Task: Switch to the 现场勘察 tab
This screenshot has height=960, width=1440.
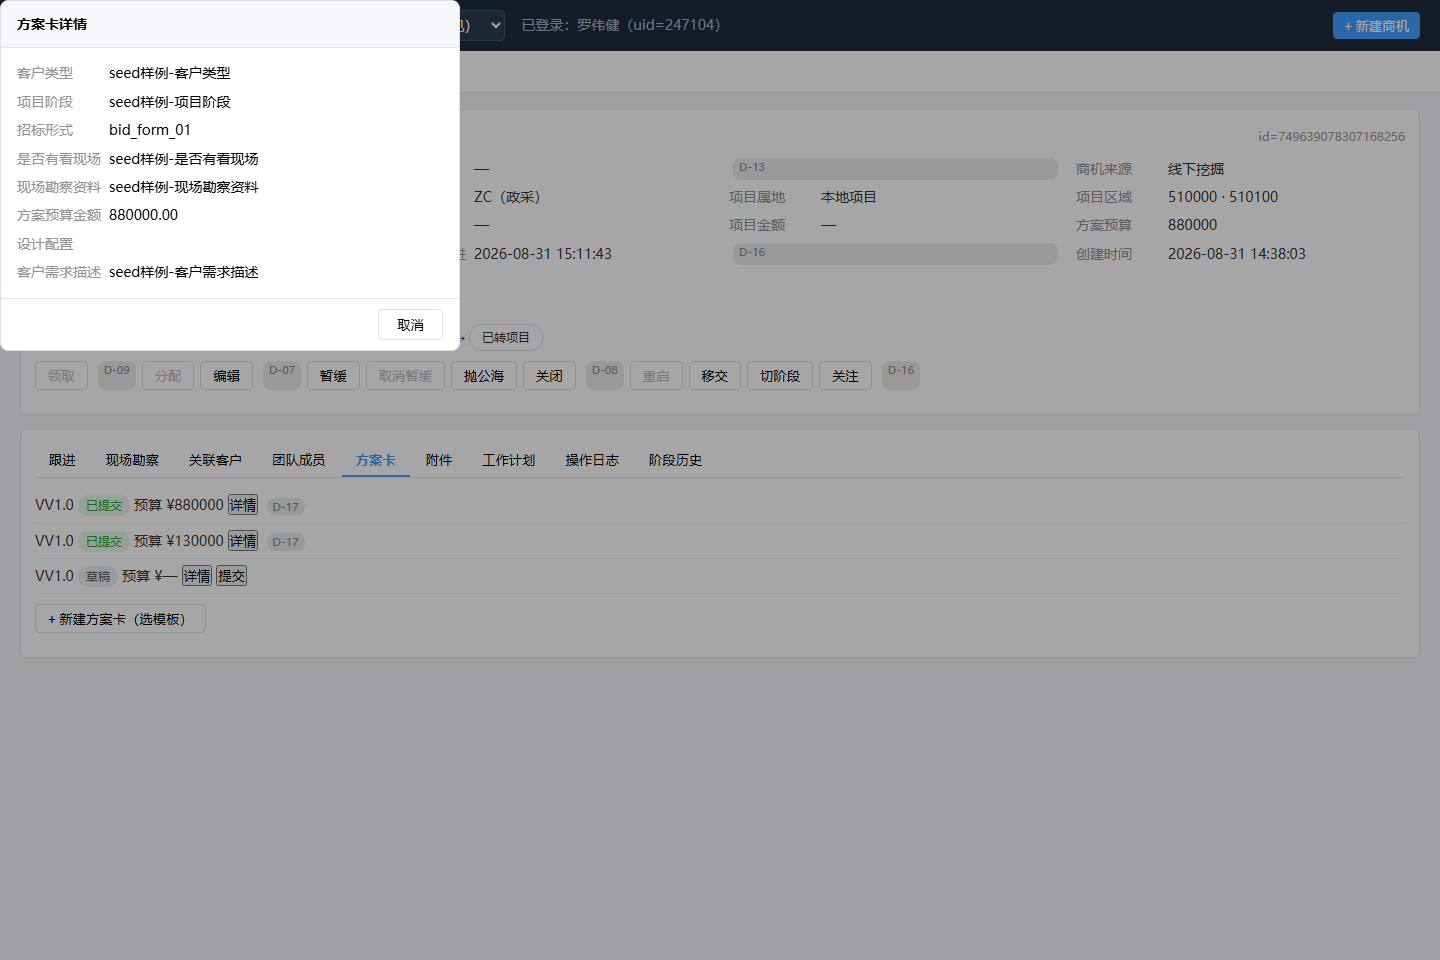Action: [132, 460]
